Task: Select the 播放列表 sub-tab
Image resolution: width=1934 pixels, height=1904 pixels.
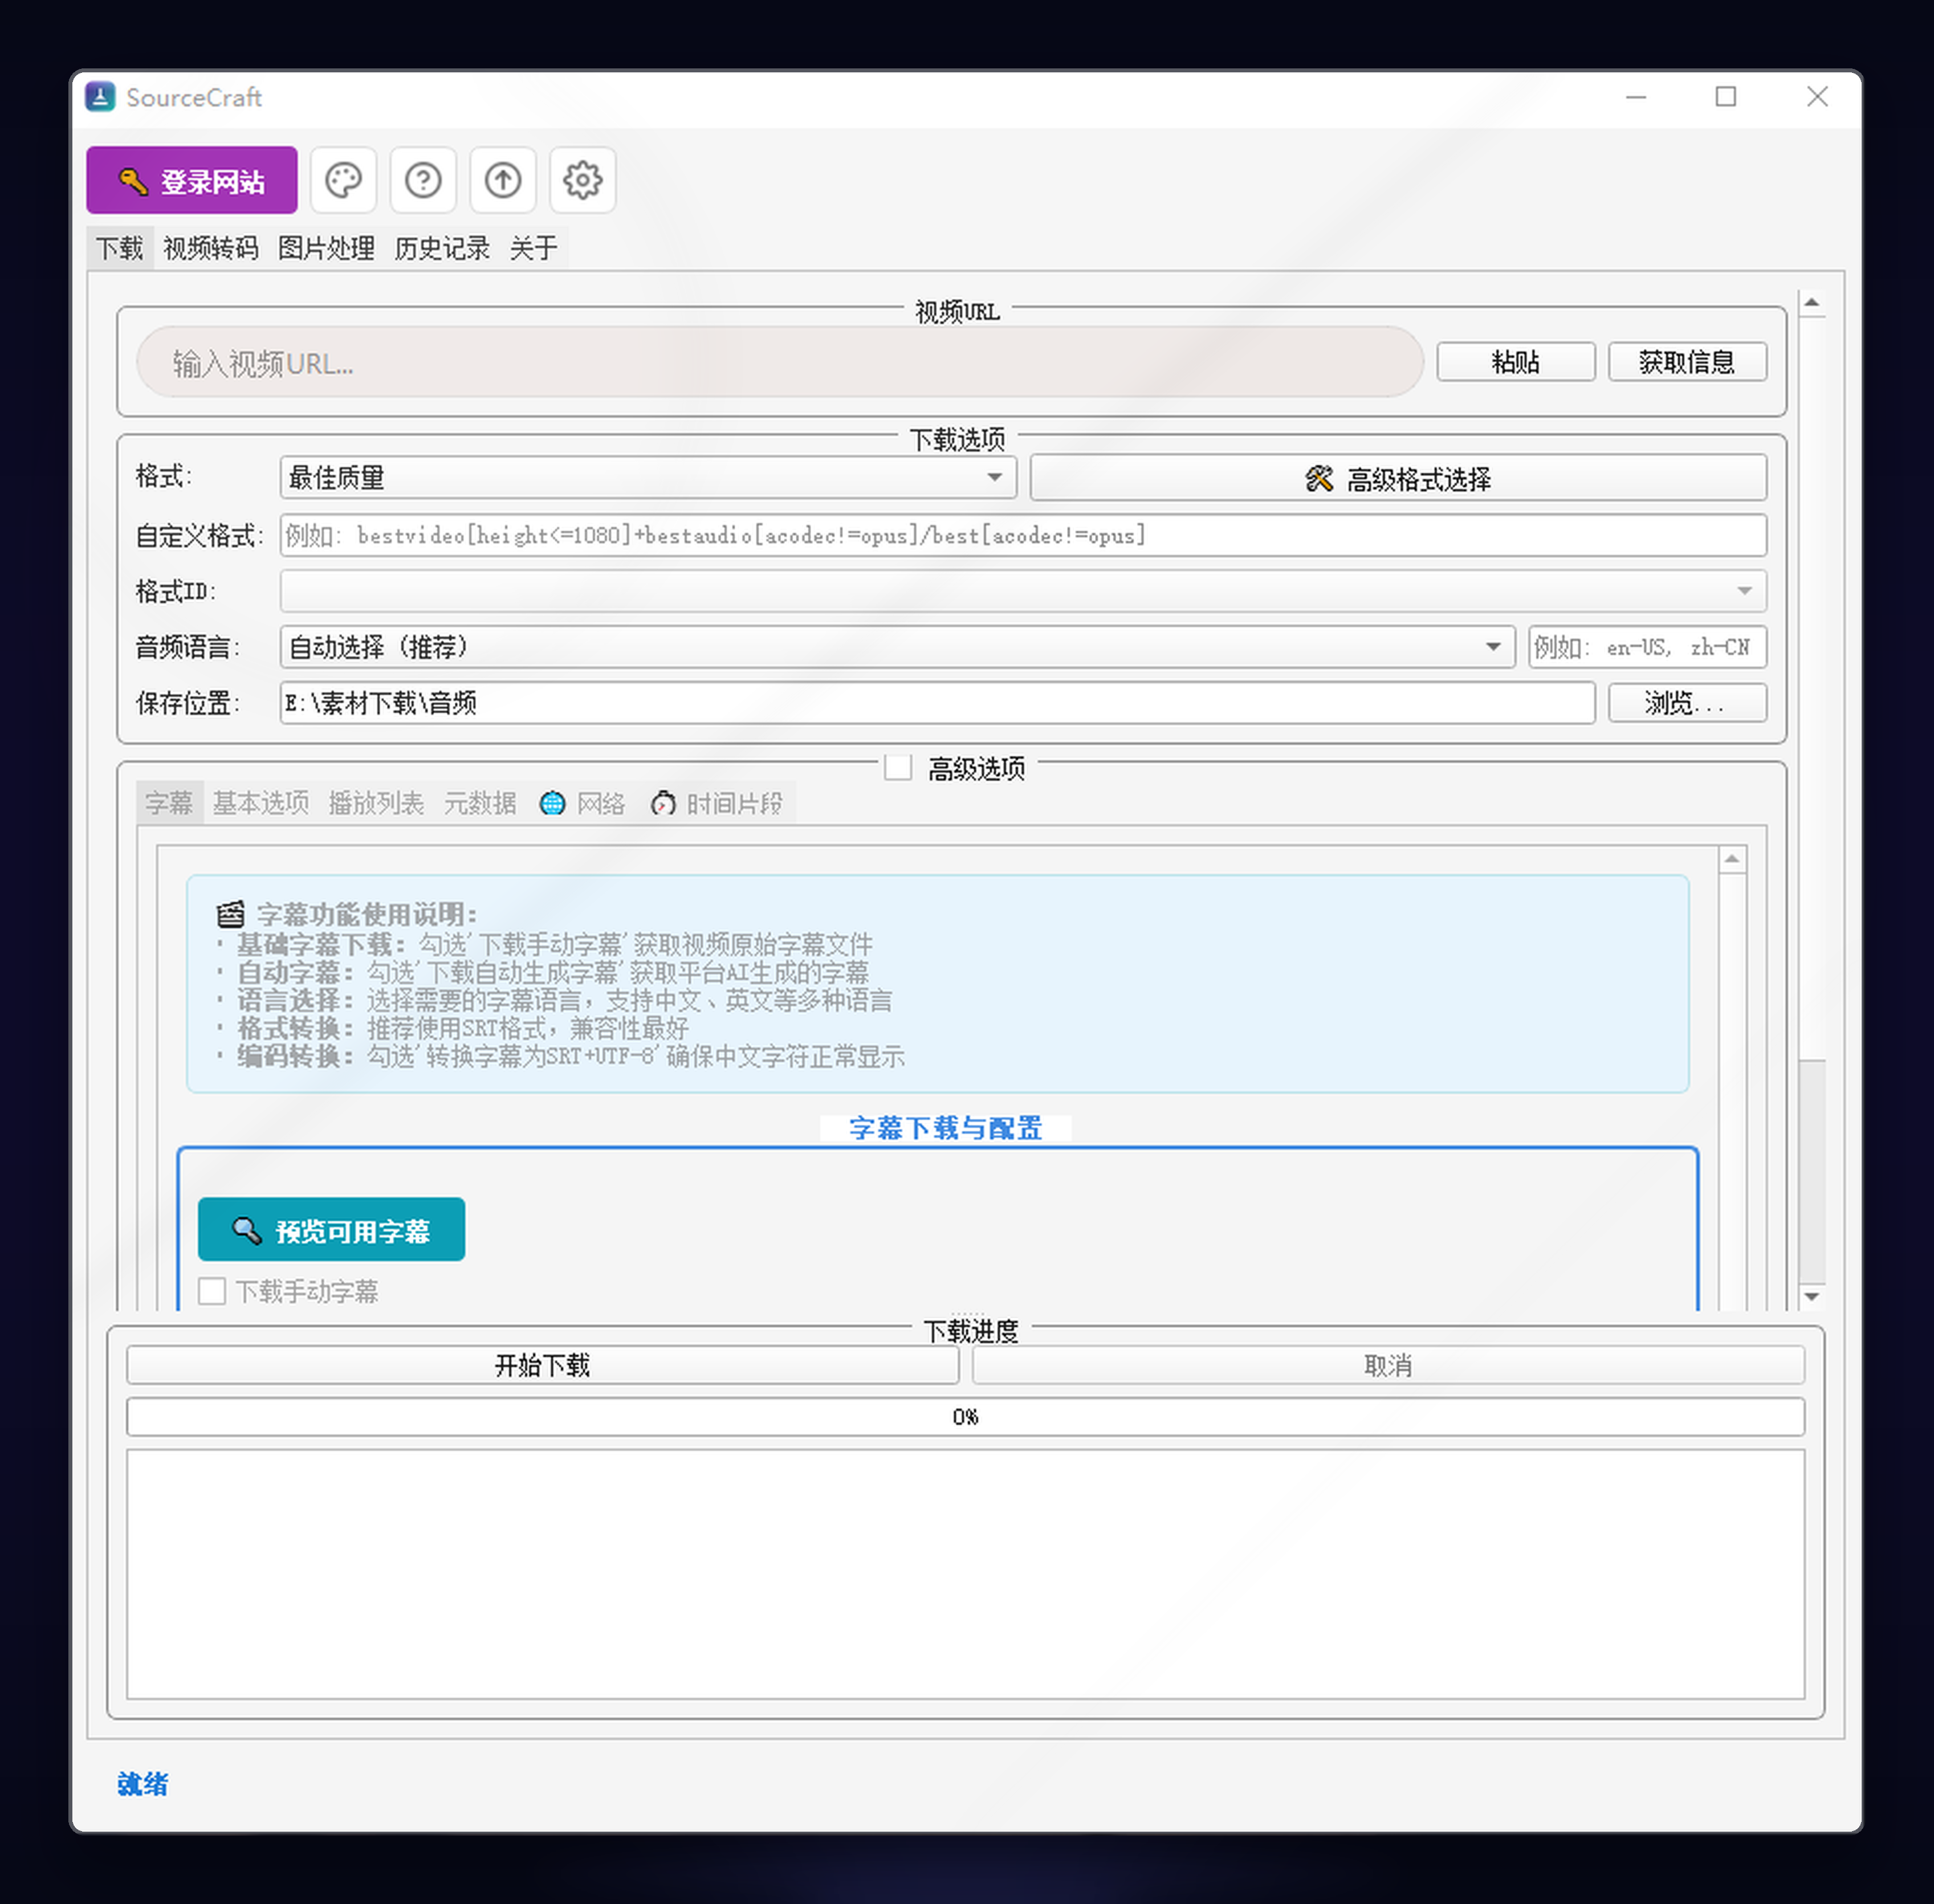Action: 376,803
